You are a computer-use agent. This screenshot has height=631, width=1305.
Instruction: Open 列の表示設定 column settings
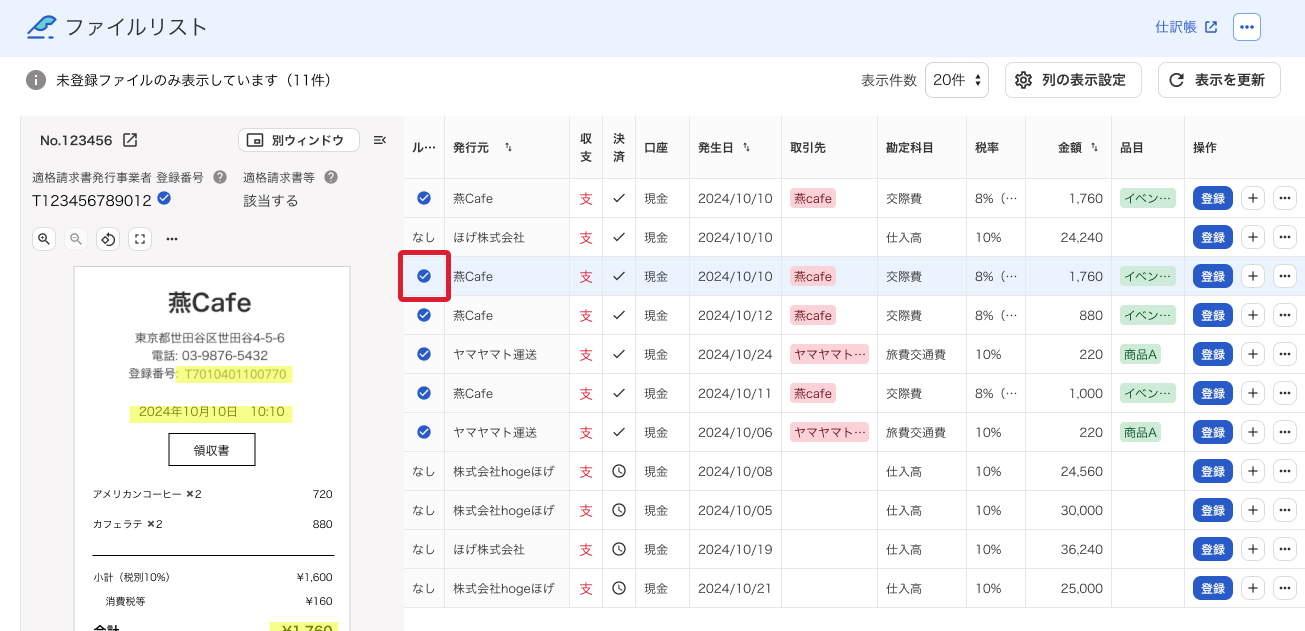1073,80
